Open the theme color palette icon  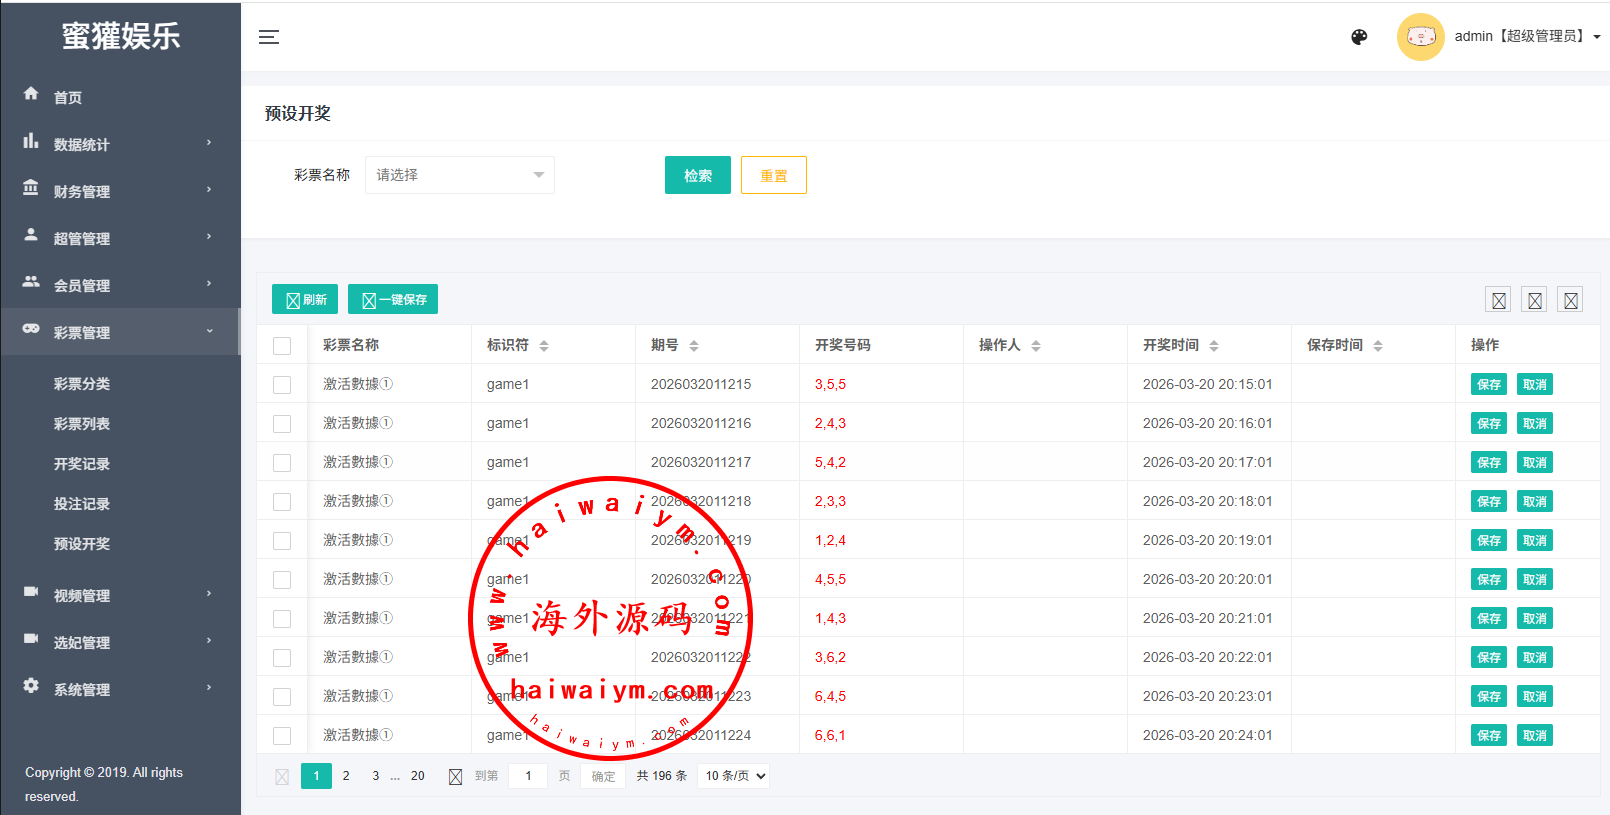pos(1359,37)
